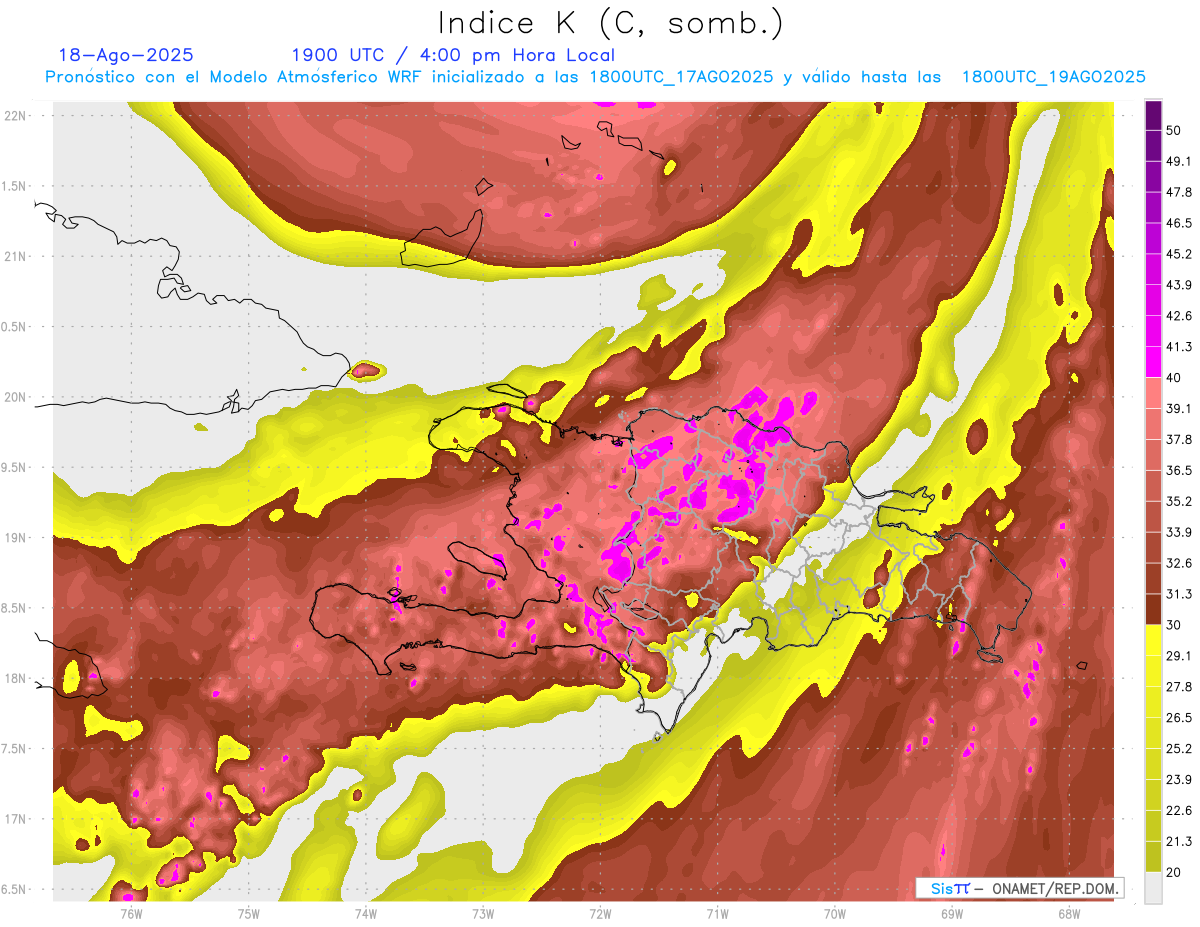The image size is (1200, 927).
Task: Click the legend value 29.1
Action: tap(1178, 656)
